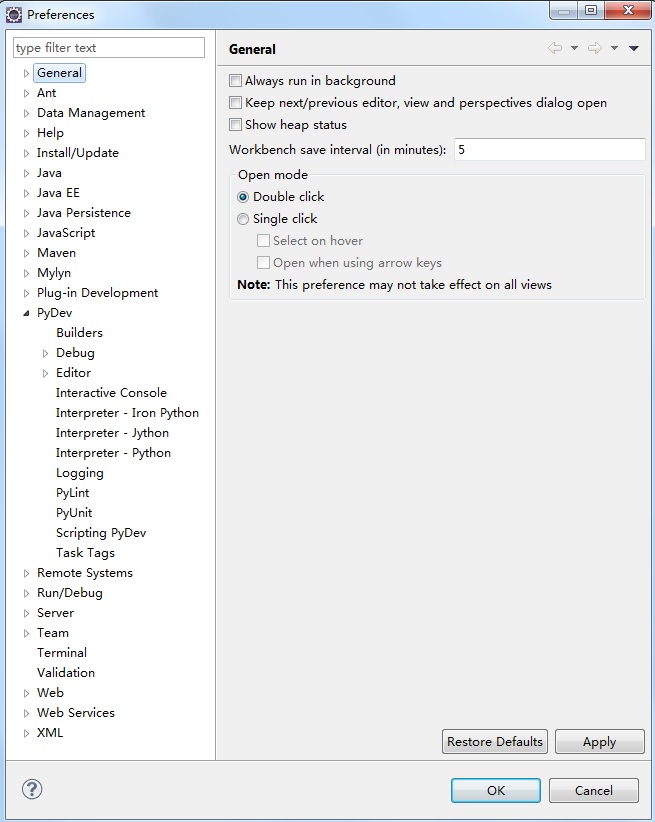The width and height of the screenshot is (655, 822).
Task: Click the Apply button
Action: pos(599,742)
